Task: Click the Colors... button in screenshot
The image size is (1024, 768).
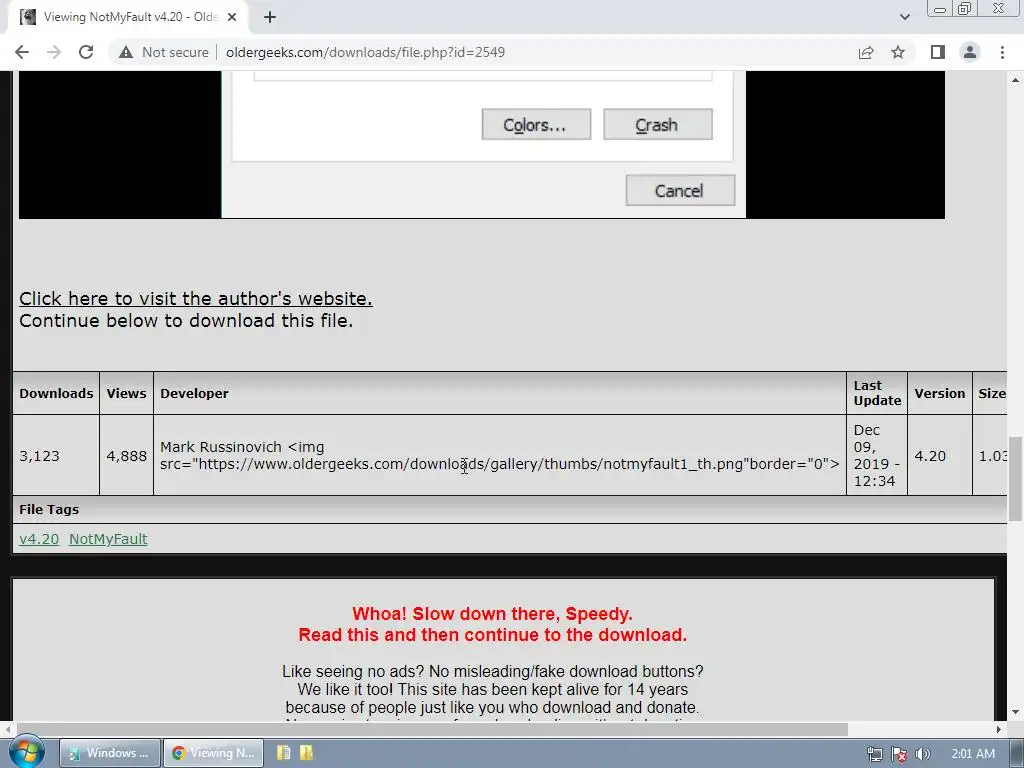Action: tap(536, 124)
